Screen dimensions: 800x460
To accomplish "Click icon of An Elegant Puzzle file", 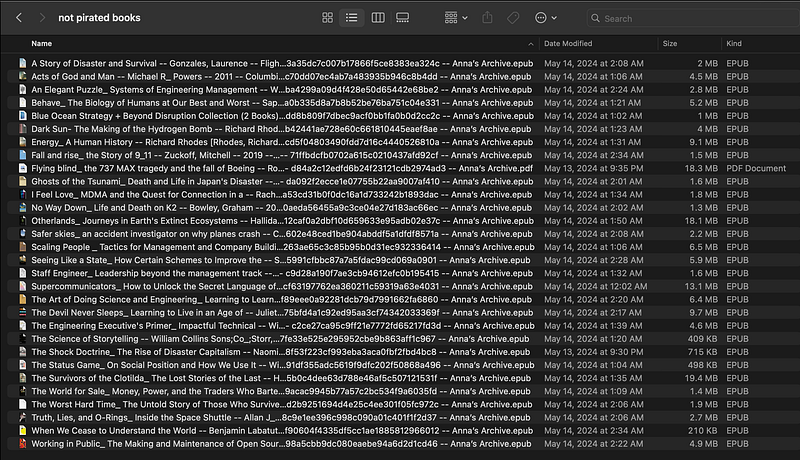I will [22, 89].
